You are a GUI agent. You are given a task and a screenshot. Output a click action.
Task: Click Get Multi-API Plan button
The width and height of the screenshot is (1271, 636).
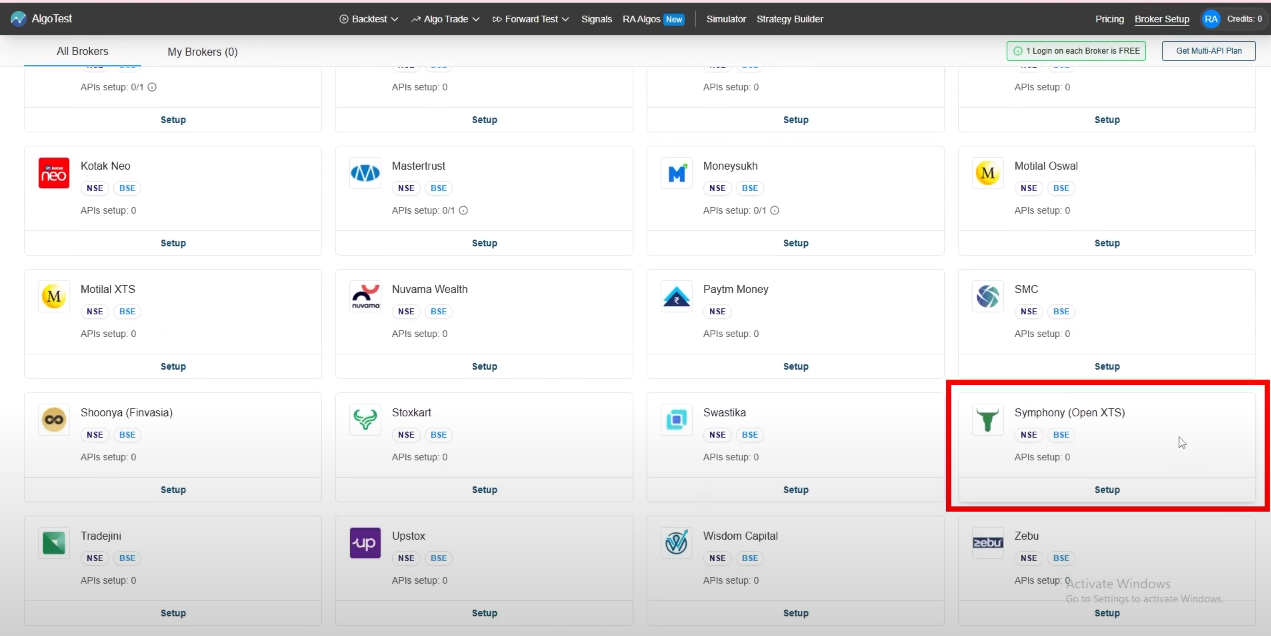click(1209, 51)
